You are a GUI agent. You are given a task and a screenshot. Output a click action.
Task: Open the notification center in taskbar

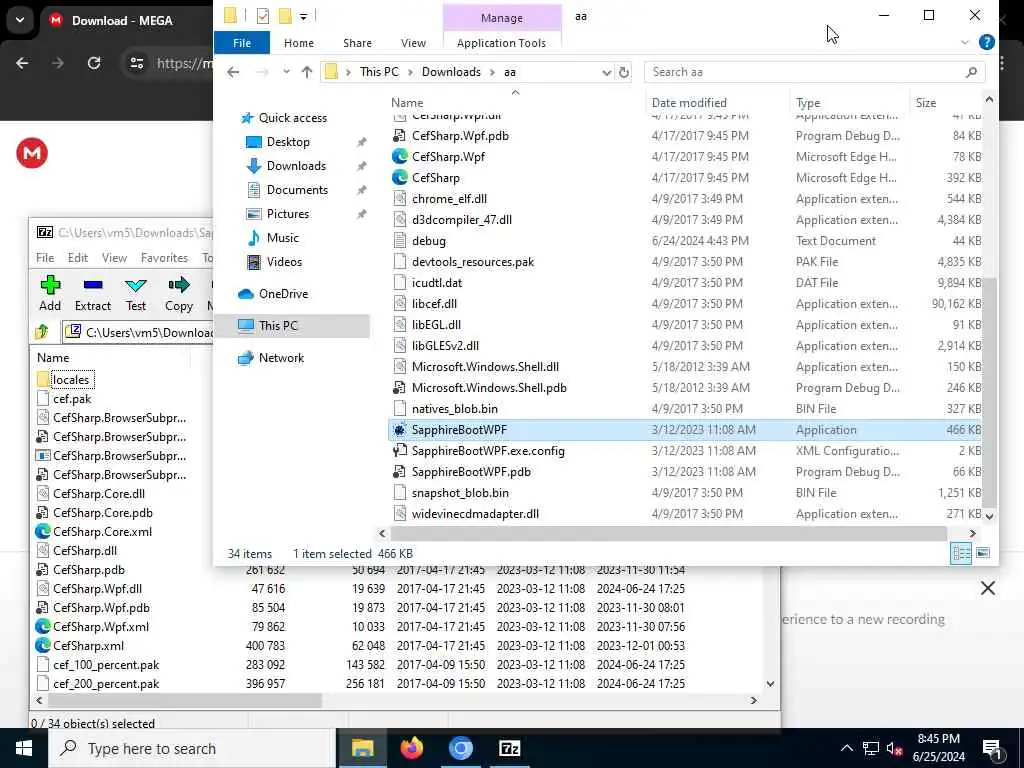coord(992,749)
